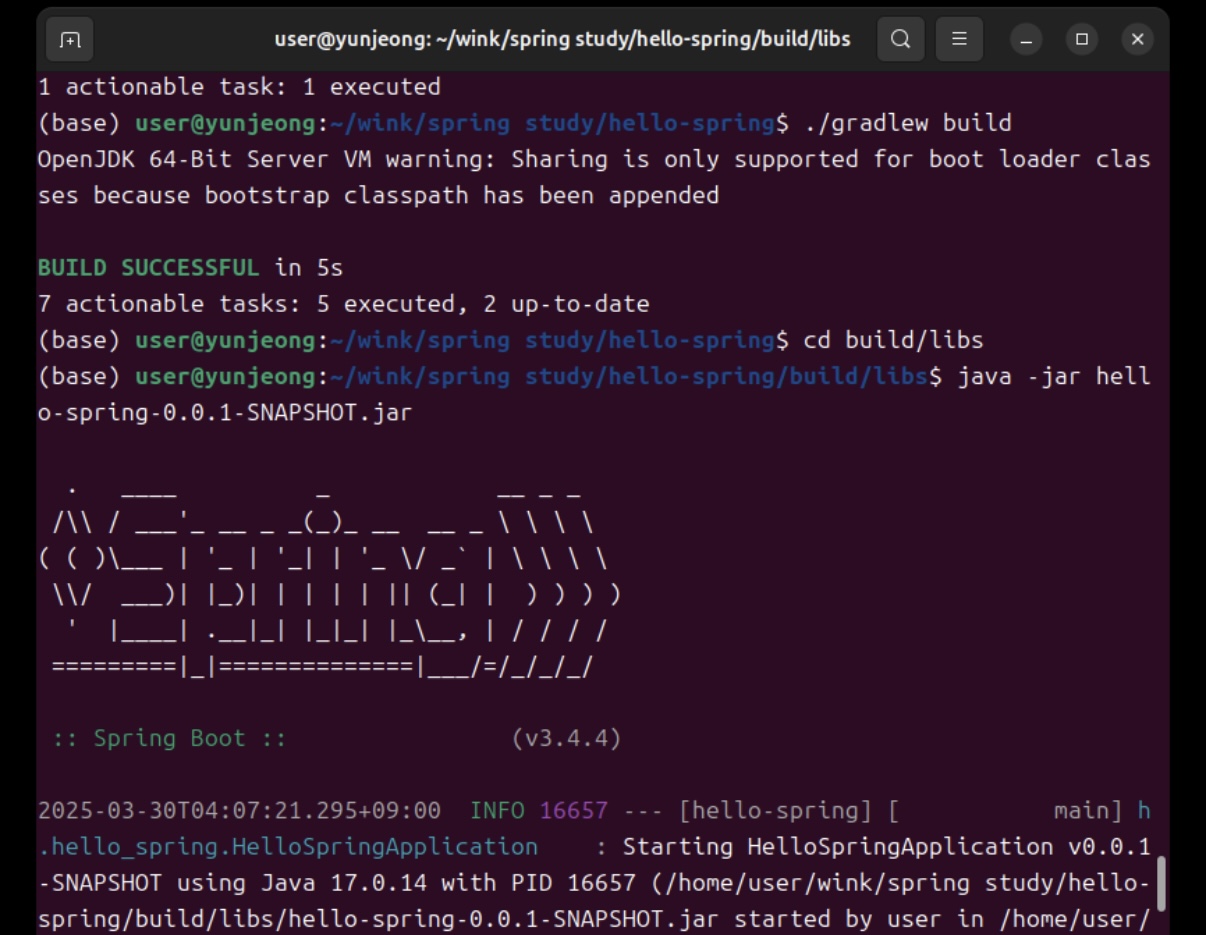
Task: Click the terminal scrollbar handle
Action: 1160,884
